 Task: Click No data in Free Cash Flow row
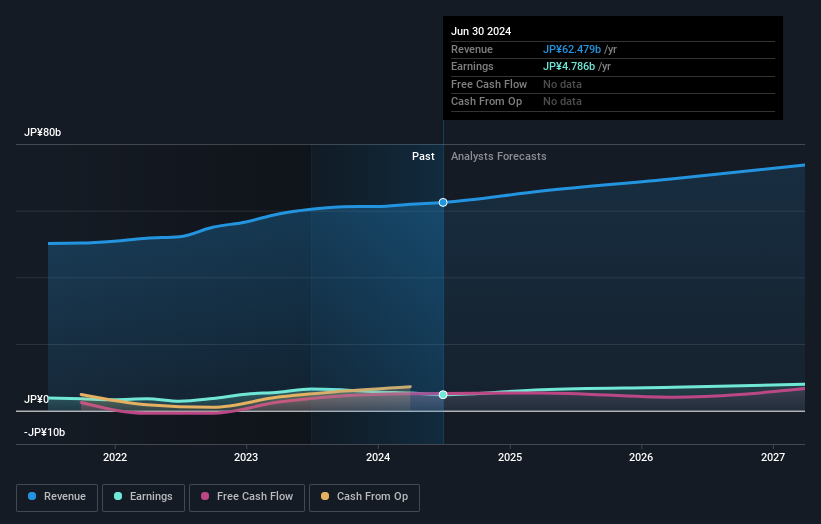click(x=562, y=84)
